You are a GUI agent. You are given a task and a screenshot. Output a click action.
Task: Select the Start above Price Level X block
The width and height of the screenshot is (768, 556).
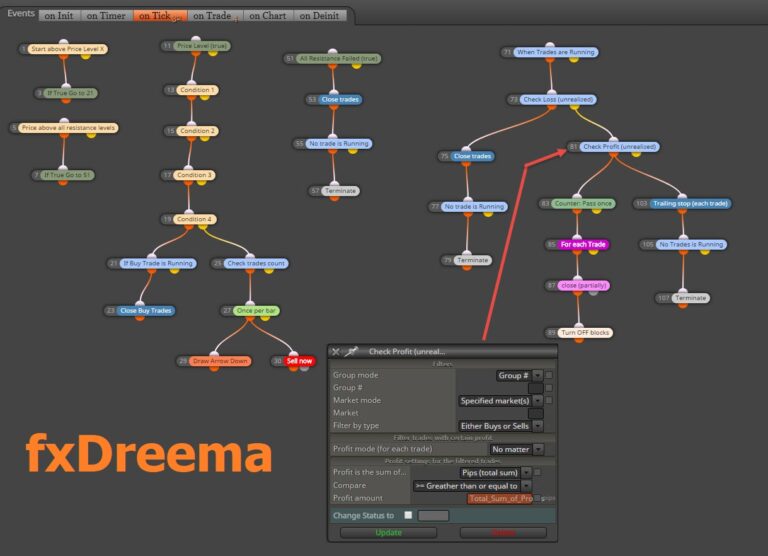click(67, 49)
